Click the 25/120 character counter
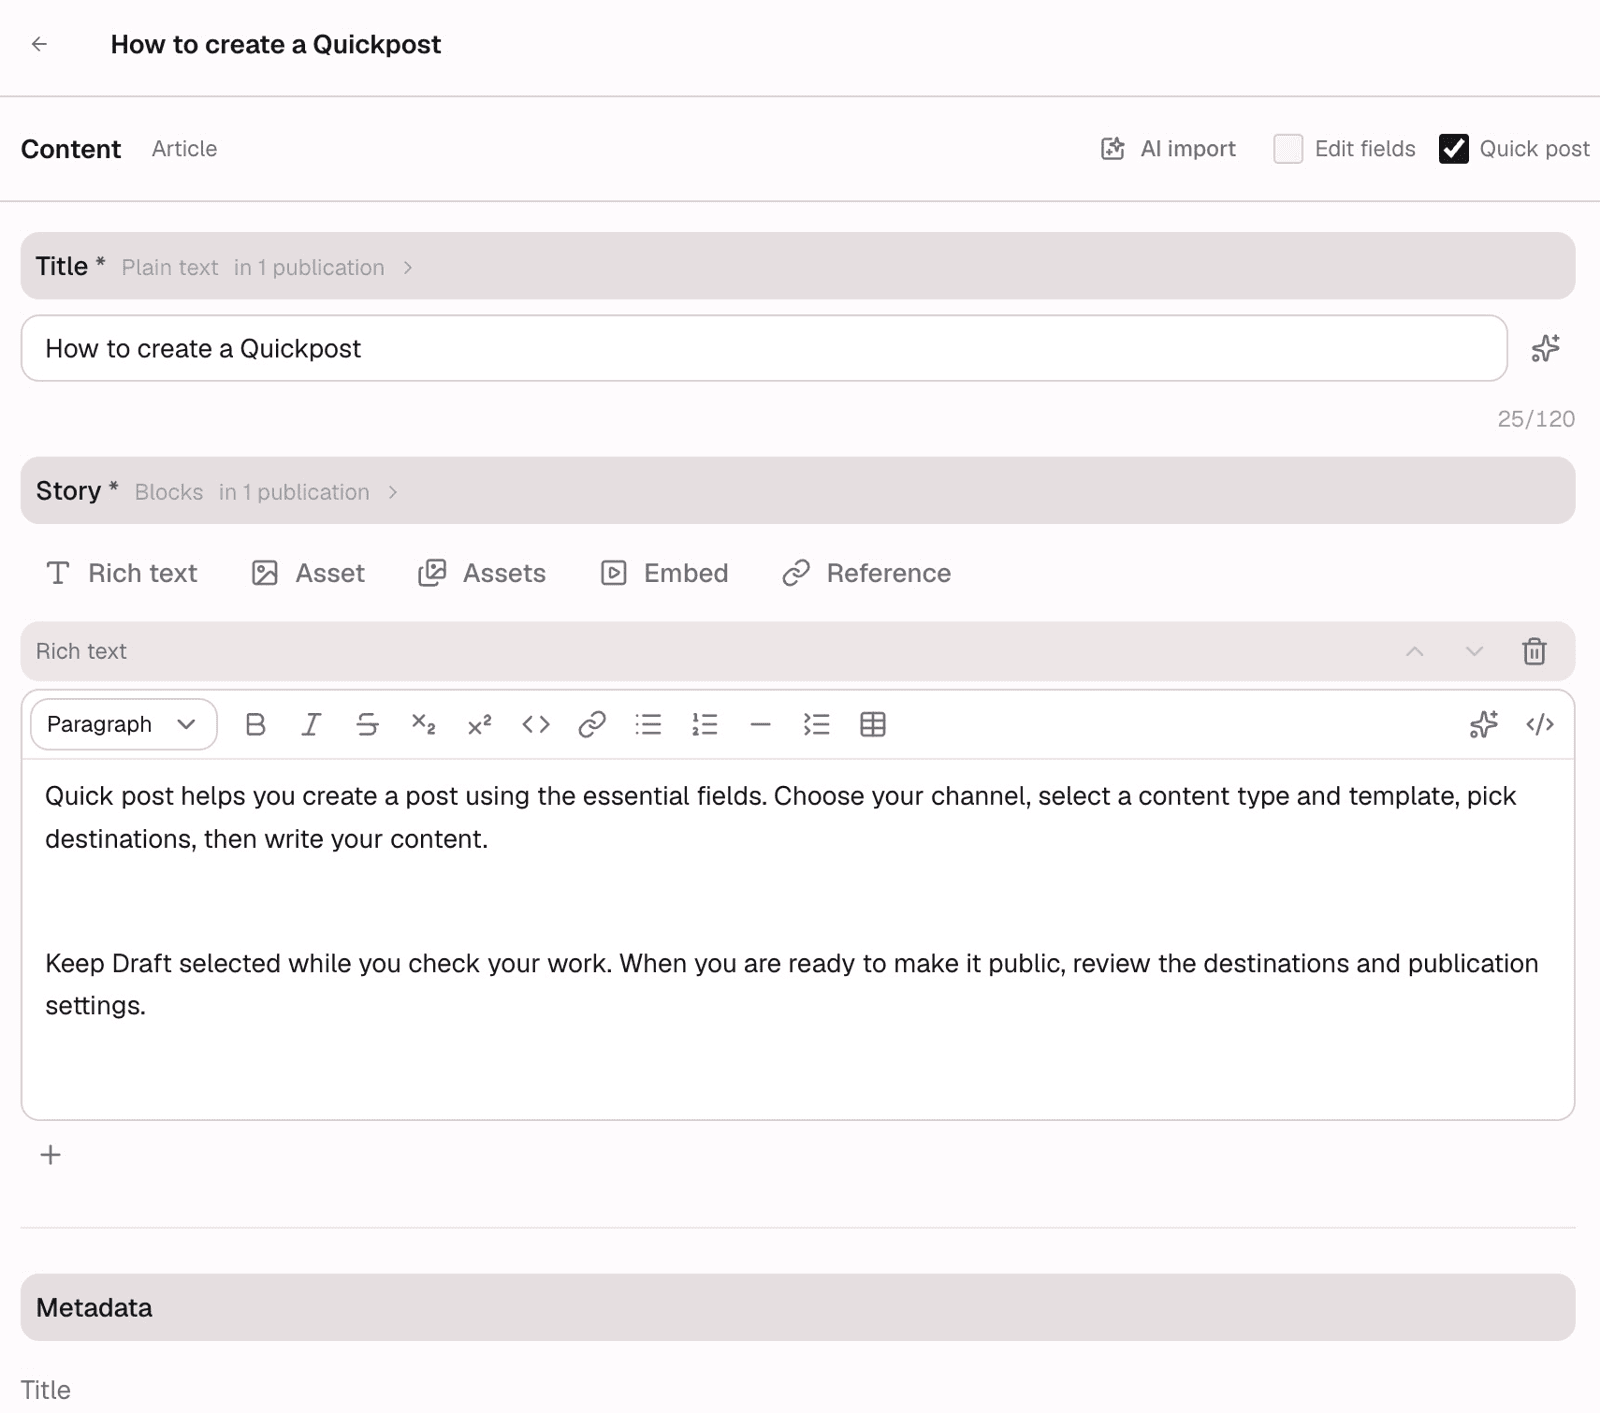The width and height of the screenshot is (1600, 1413). pyautogui.click(x=1536, y=419)
